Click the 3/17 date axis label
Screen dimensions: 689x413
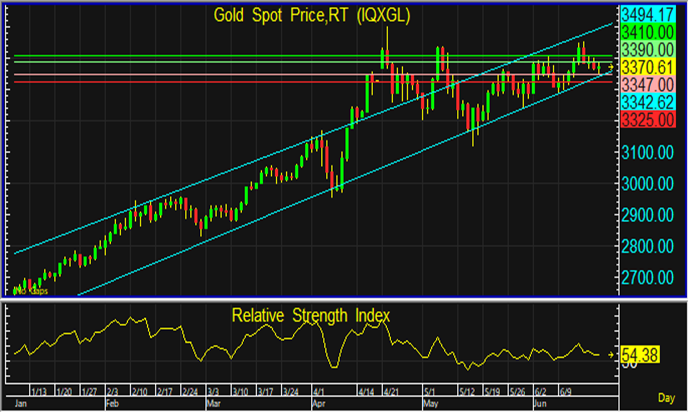tap(265, 392)
